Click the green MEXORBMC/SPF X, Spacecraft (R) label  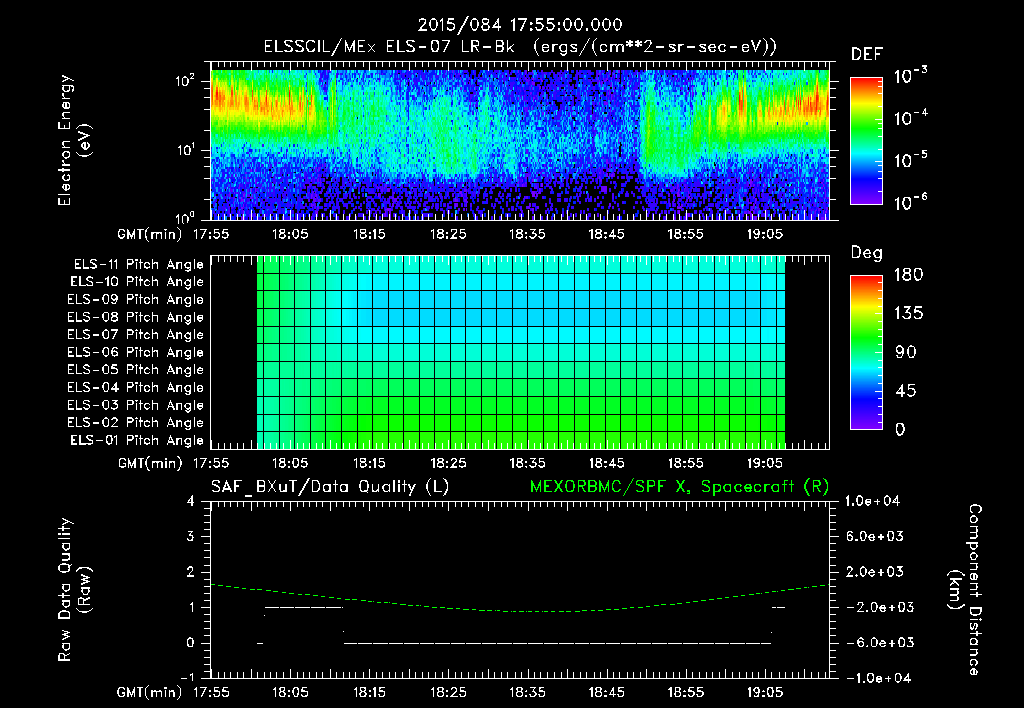(x=679, y=487)
